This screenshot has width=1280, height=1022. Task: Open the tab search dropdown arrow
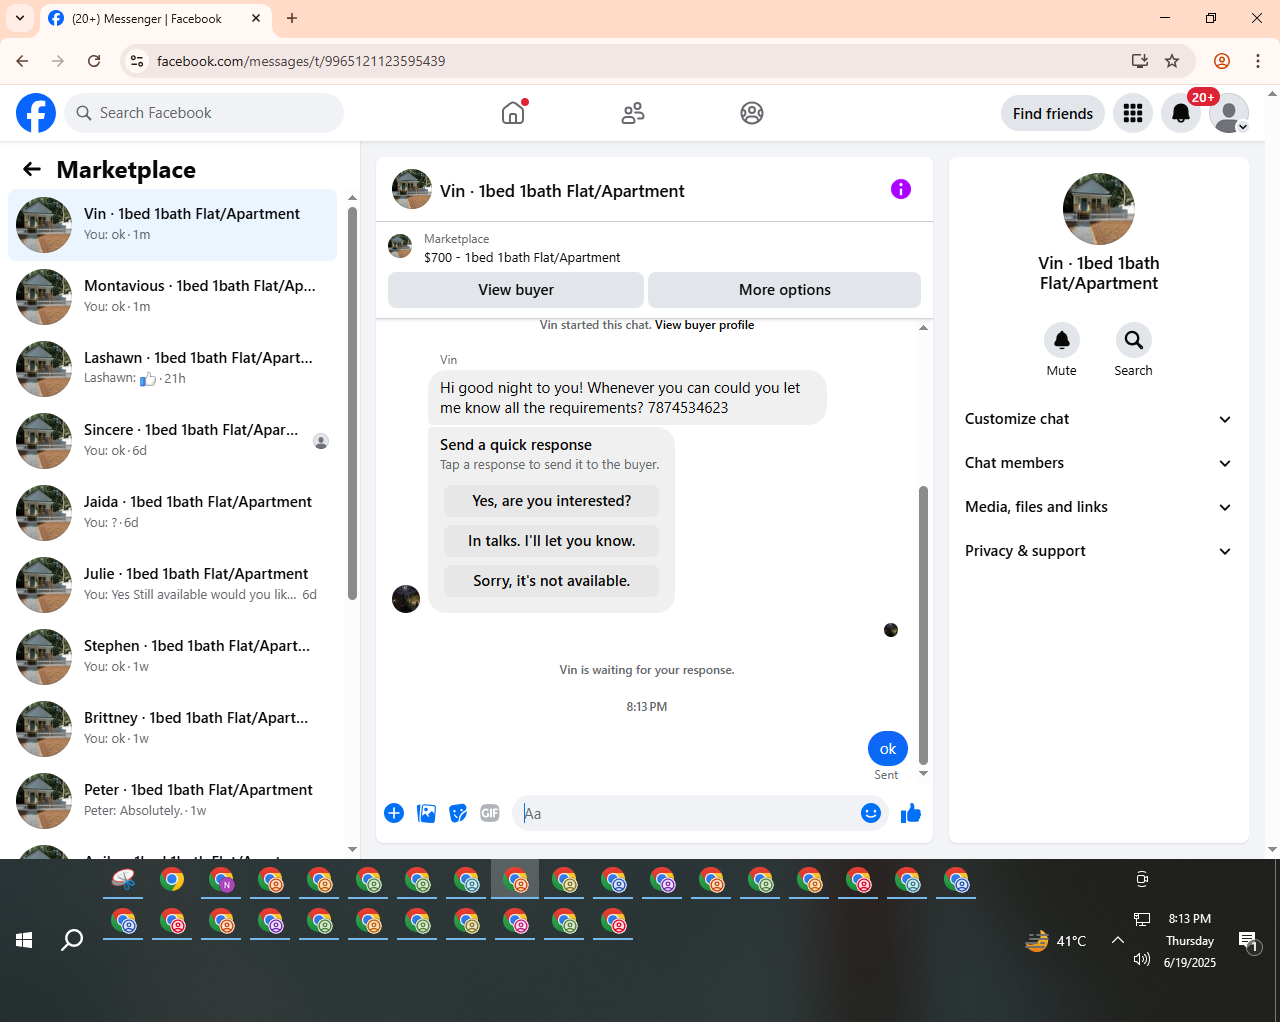[x=20, y=18]
